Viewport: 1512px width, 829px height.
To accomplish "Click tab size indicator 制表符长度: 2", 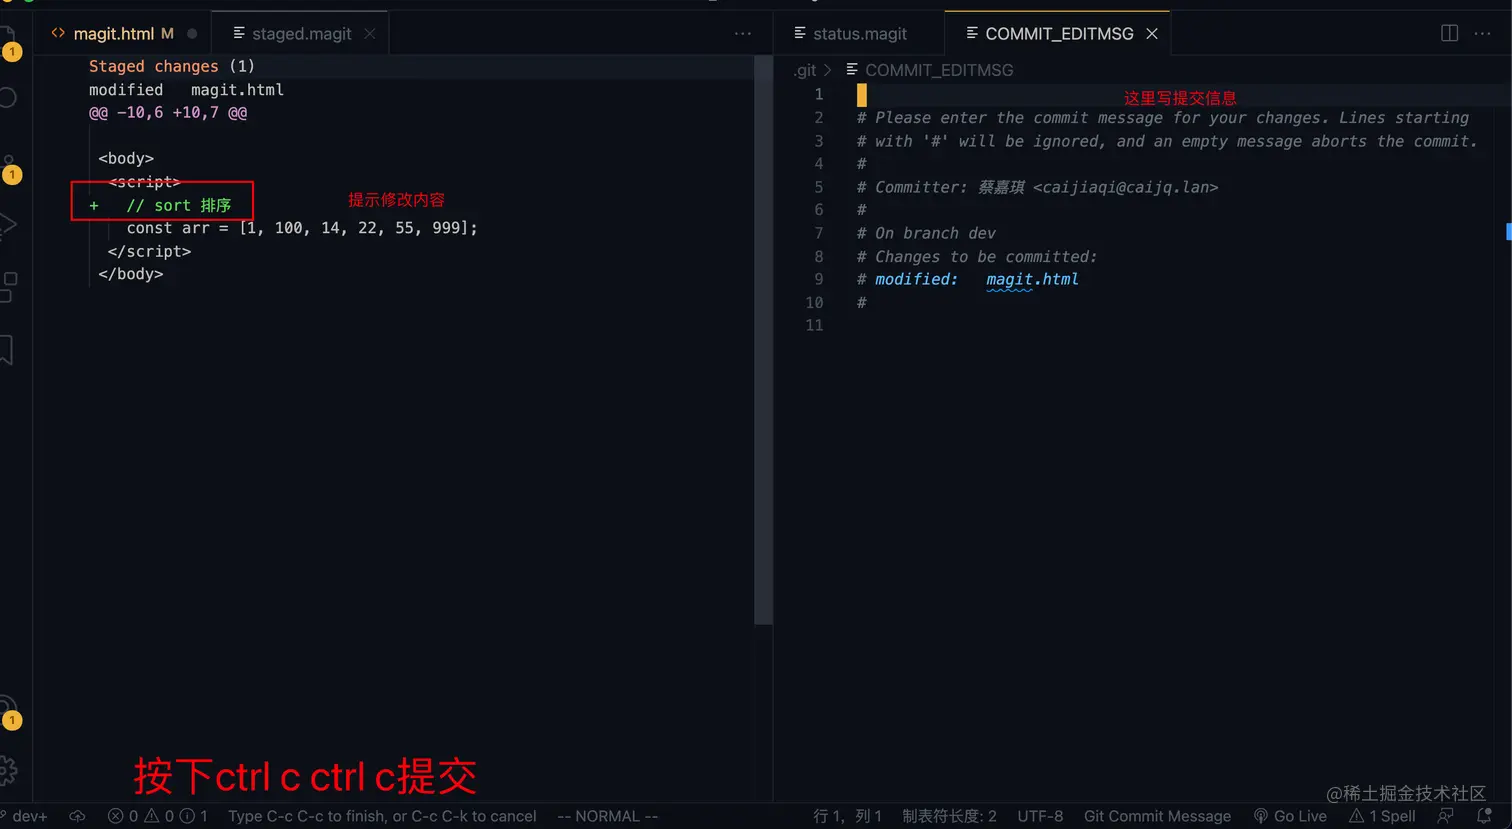I will pyautogui.click(x=949, y=816).
